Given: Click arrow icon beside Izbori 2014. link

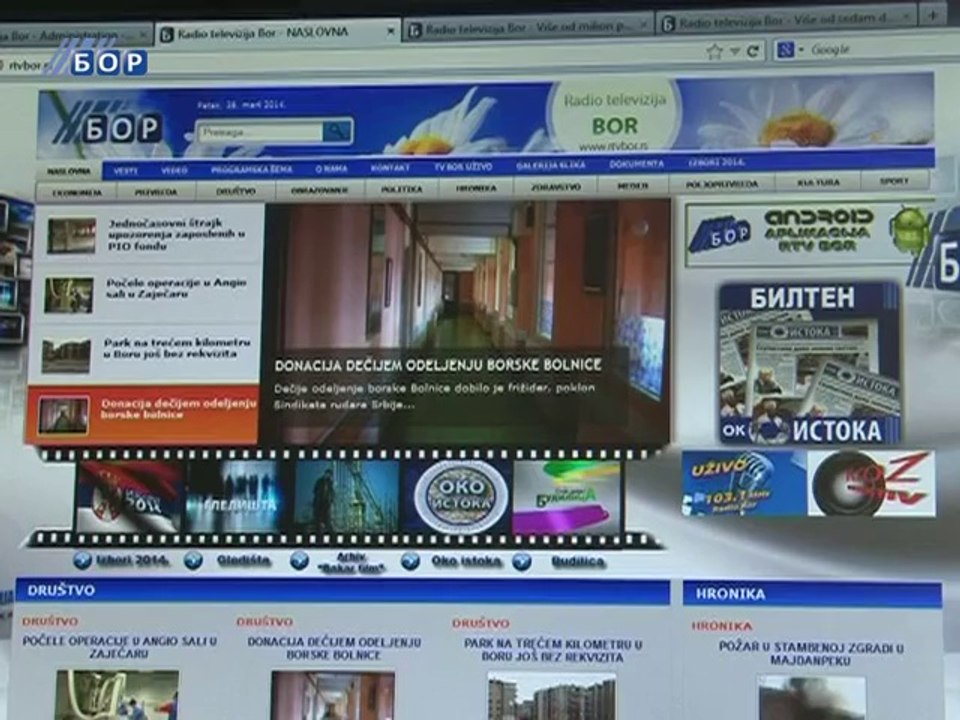Looking at the screenshot, I should (x=82, y=561).
